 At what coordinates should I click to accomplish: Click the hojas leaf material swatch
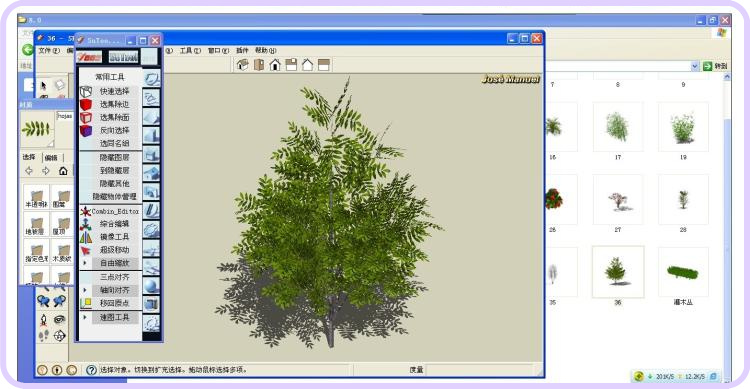[x=37, y=129]
